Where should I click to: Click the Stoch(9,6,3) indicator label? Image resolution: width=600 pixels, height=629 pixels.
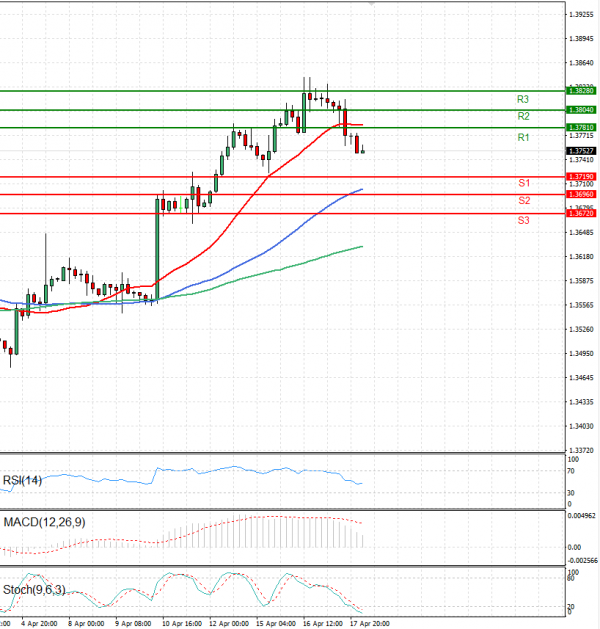(x=34, y=590)
